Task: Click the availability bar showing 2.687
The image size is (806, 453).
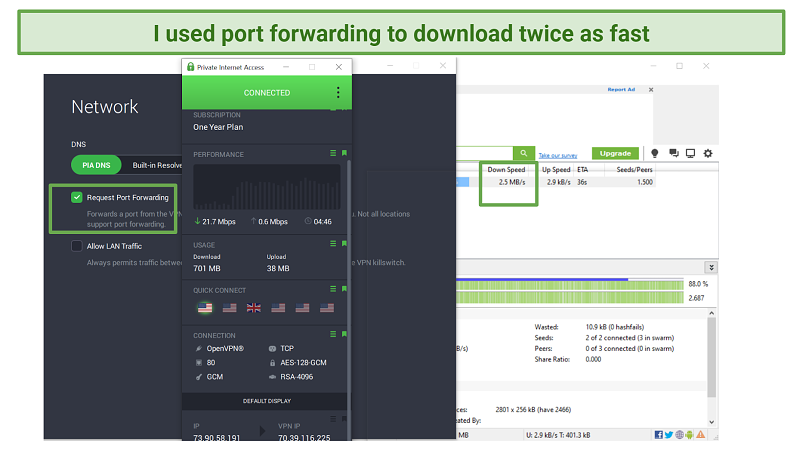Action: coord(570,297)
